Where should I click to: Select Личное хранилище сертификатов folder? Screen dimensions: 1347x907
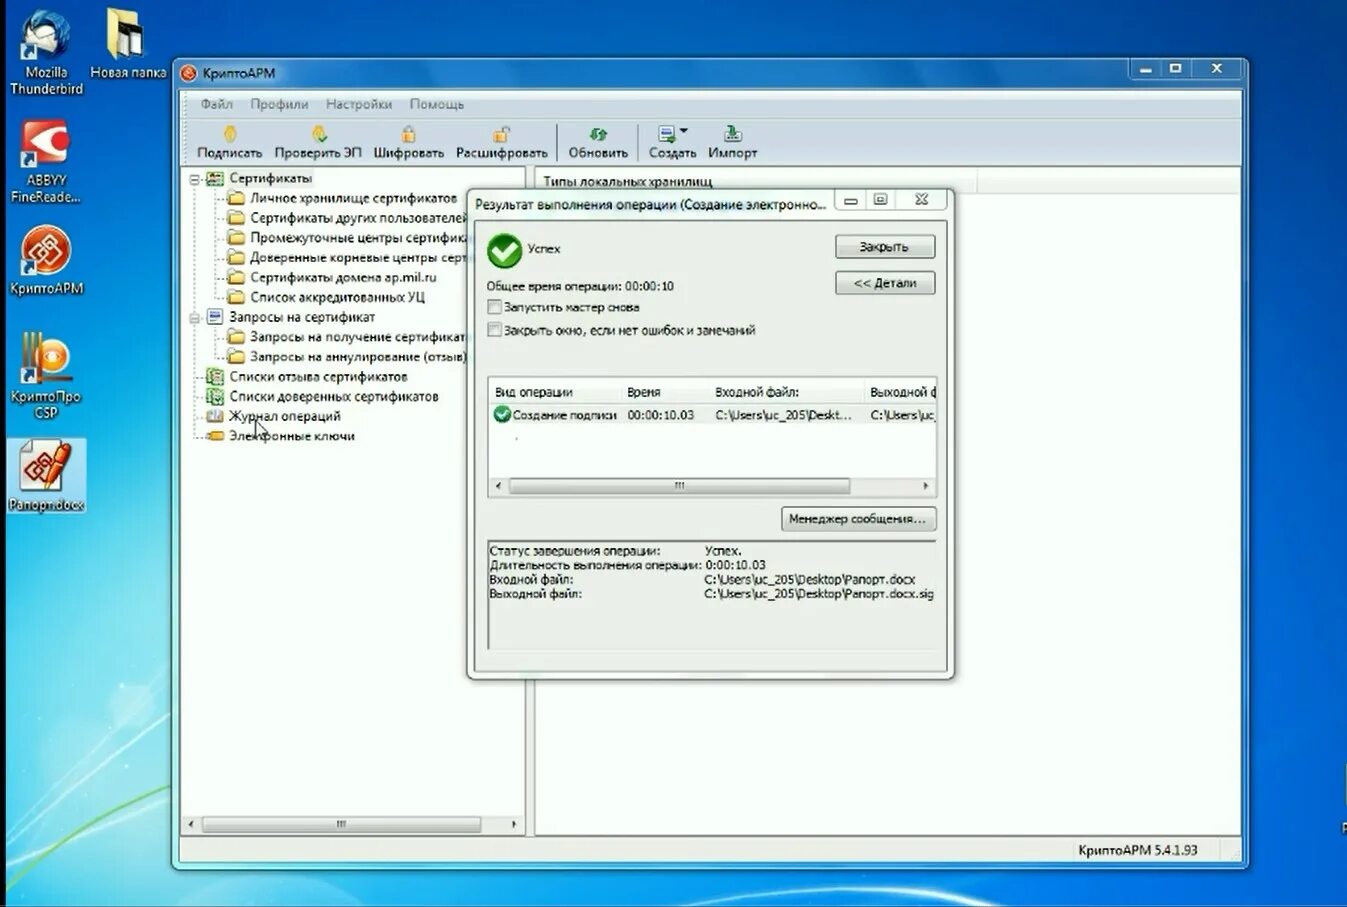(x=353, y=198)
